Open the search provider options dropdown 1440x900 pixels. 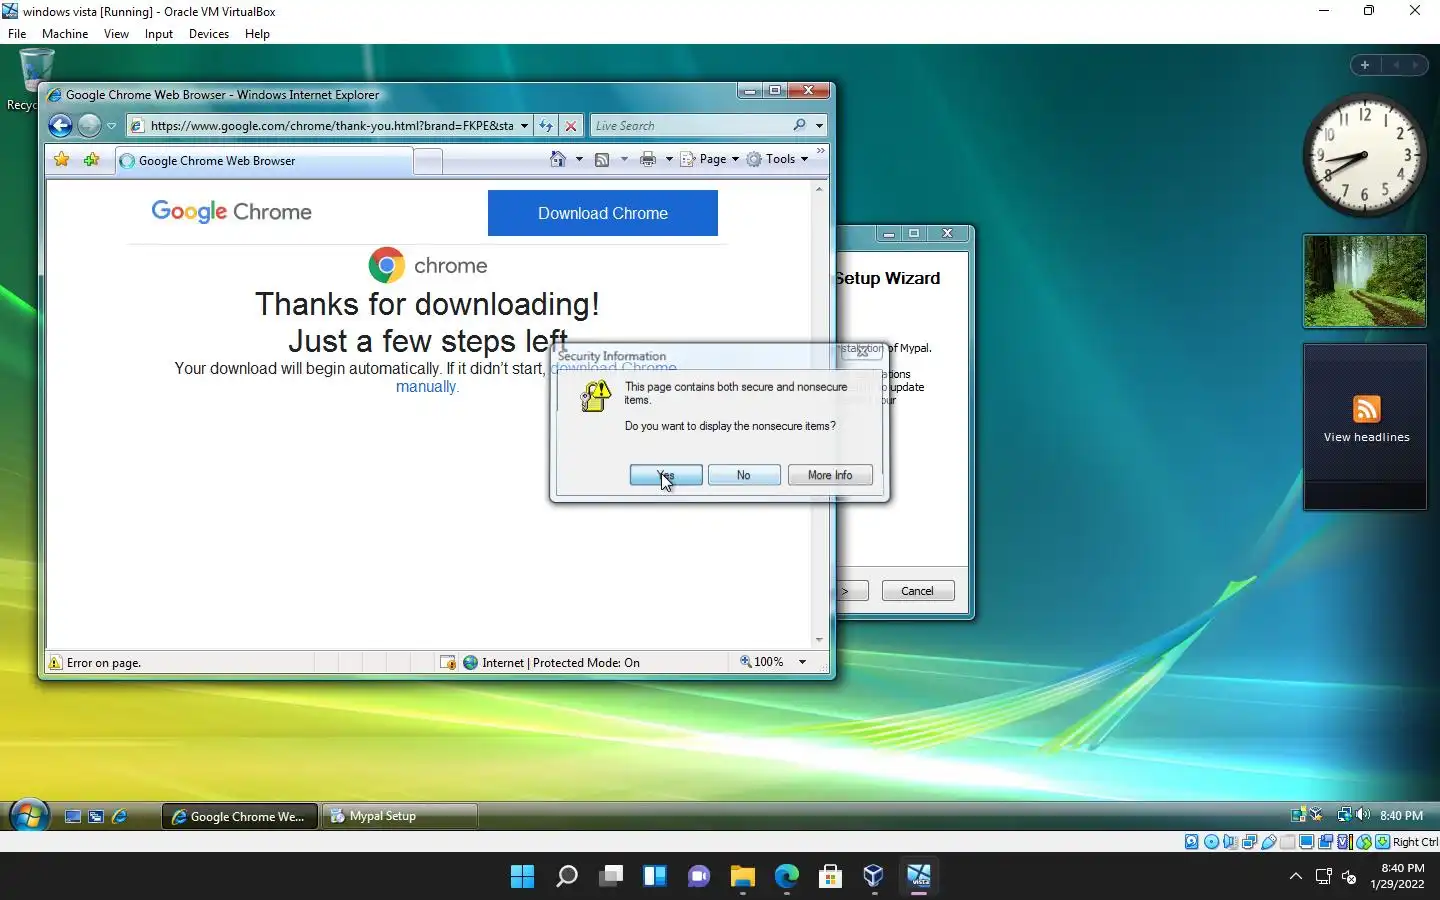[x=819, y=126]
